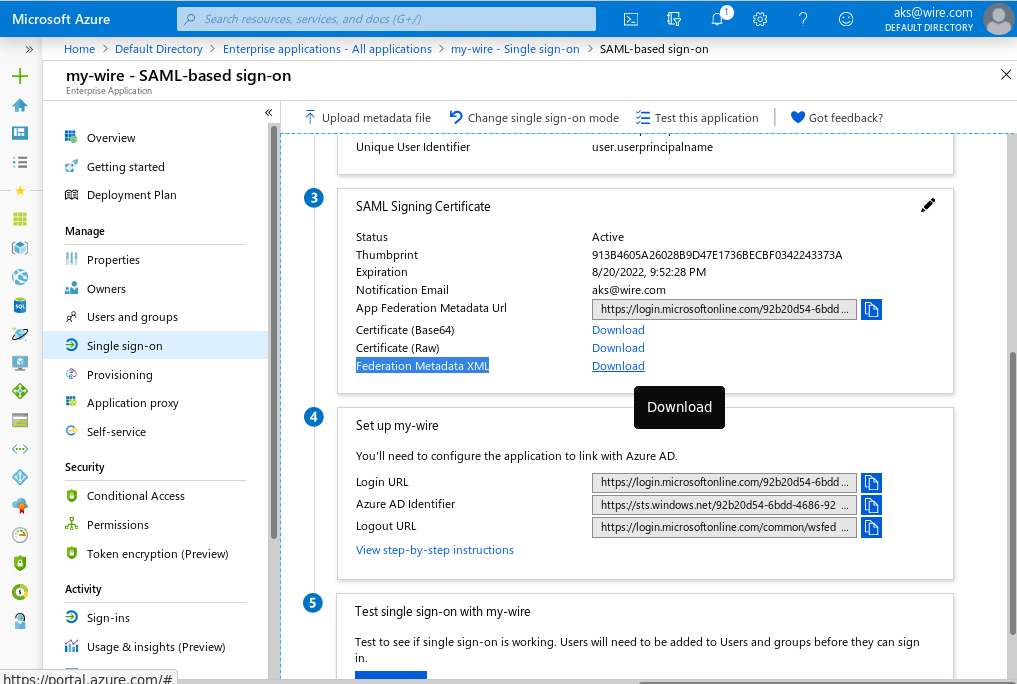Open Usage & insights (Preview) item

coord(156,646)
